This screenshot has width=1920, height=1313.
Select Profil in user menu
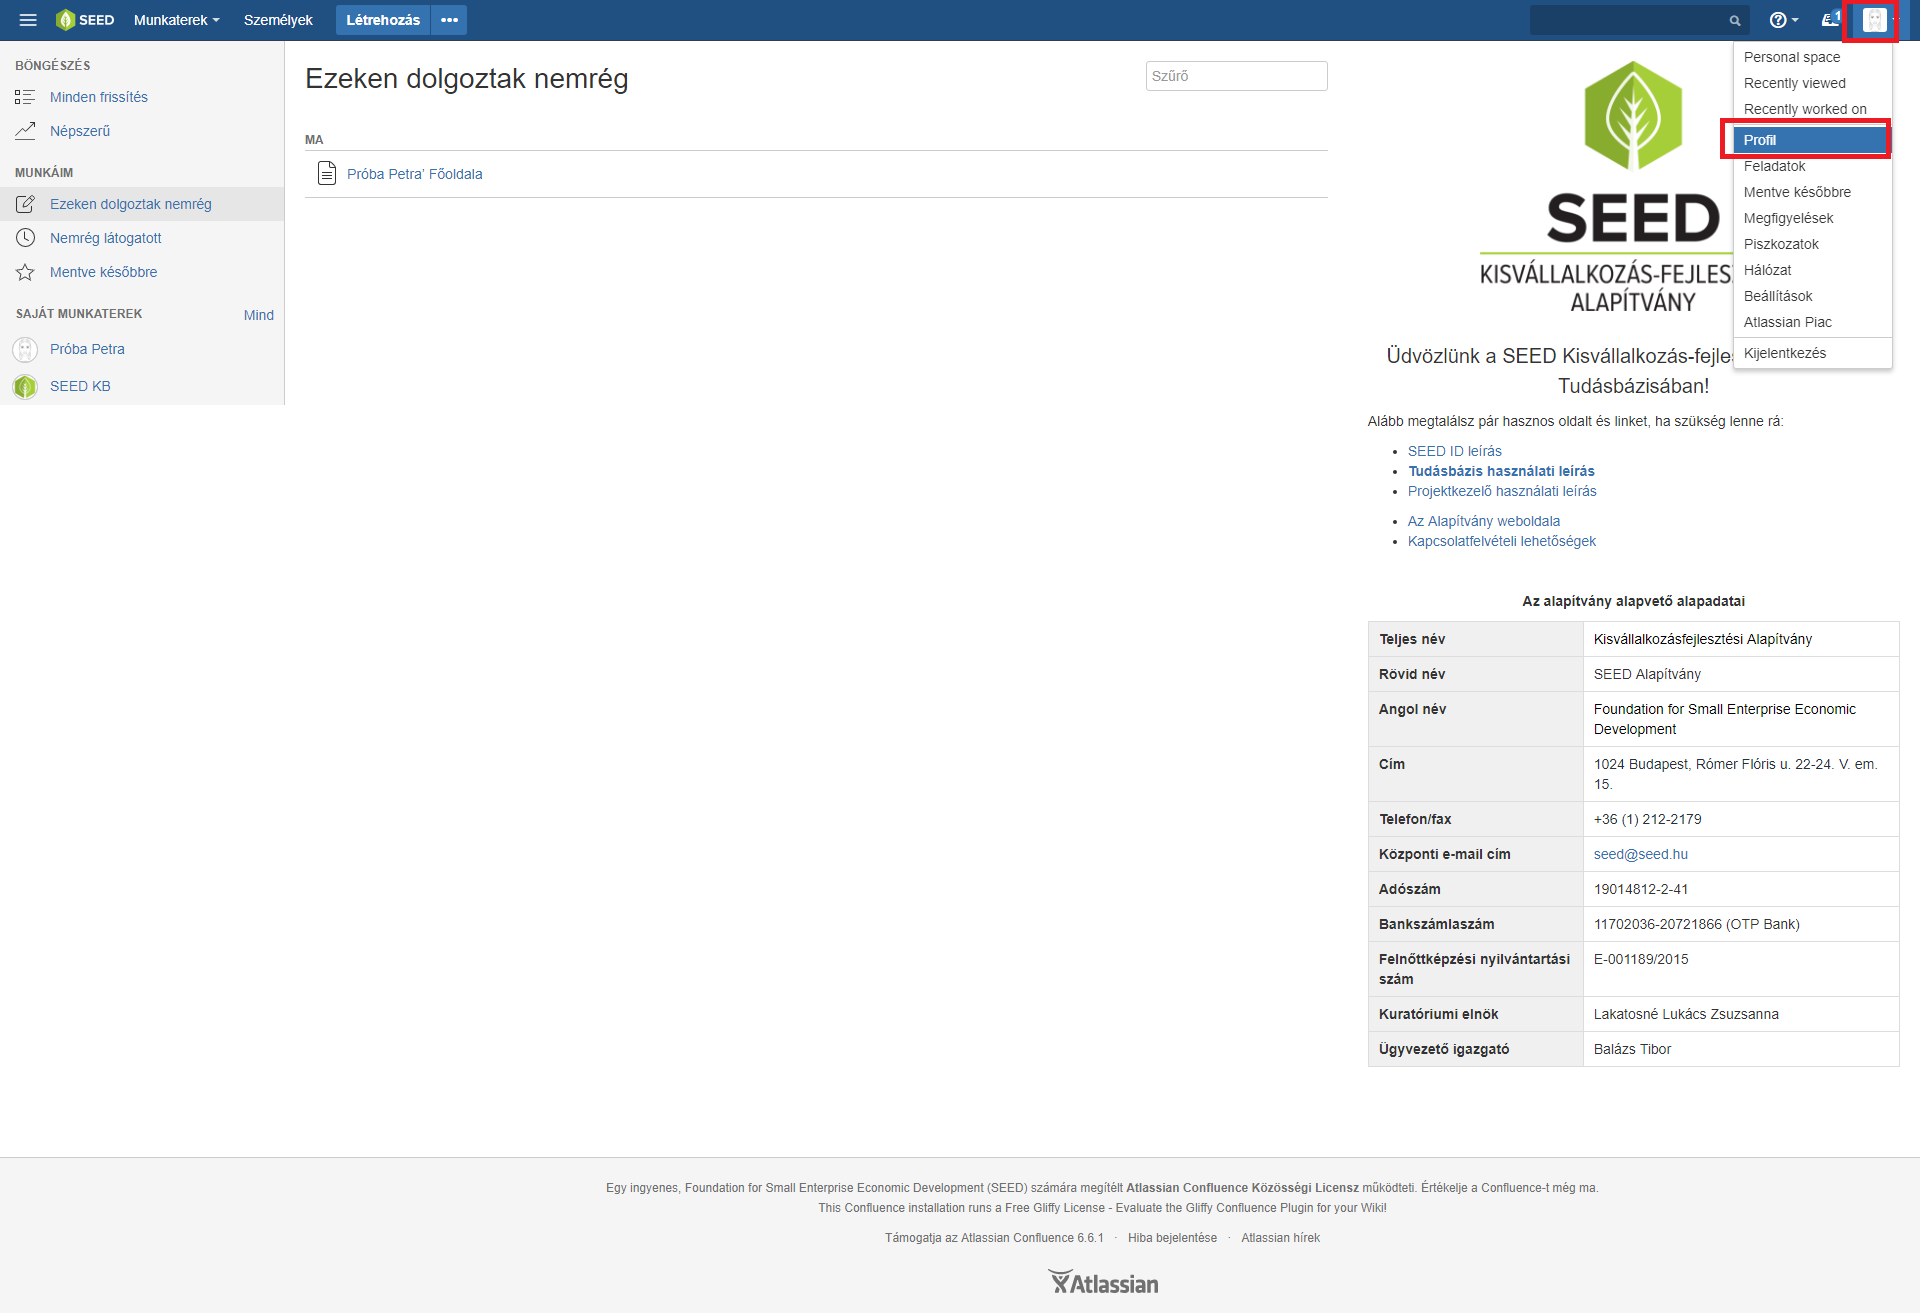[x=1760, y=140]
